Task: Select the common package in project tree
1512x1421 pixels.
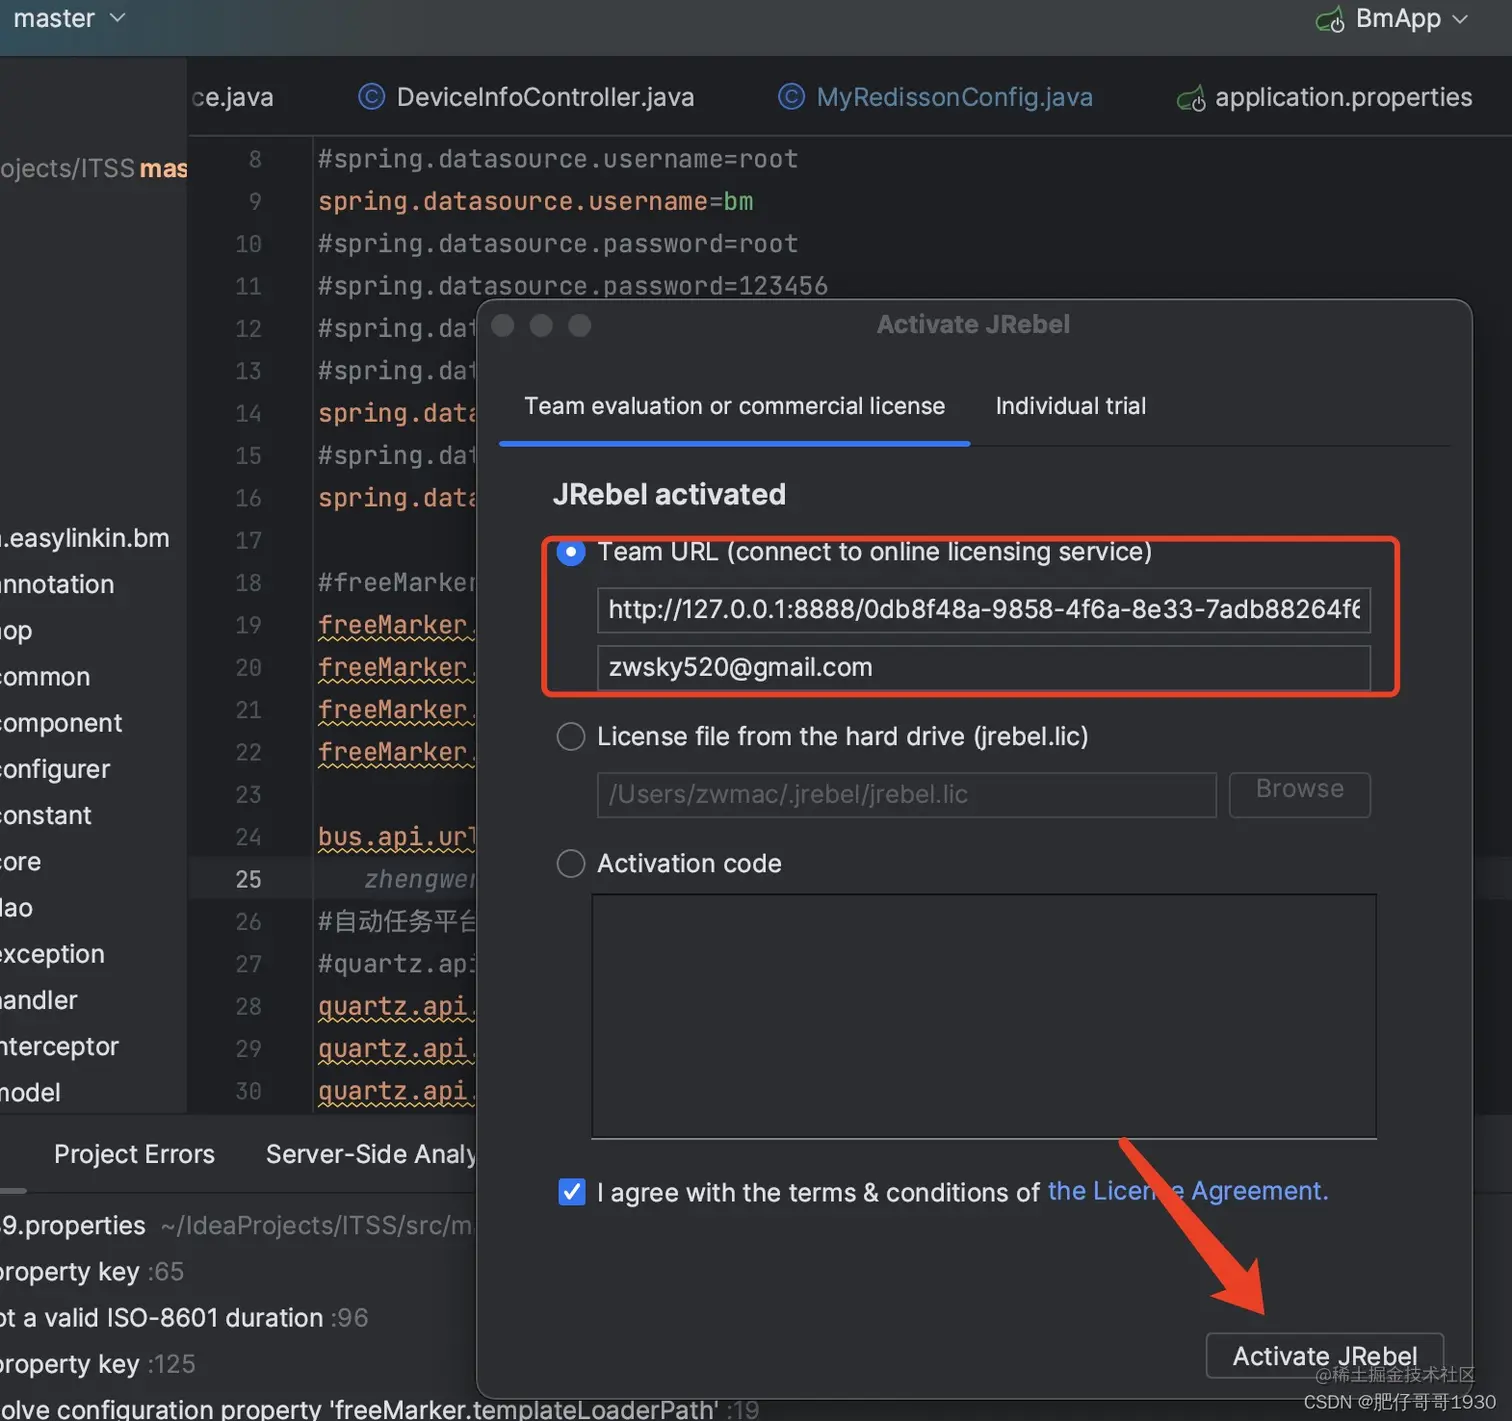Action: tap(45, 677)
